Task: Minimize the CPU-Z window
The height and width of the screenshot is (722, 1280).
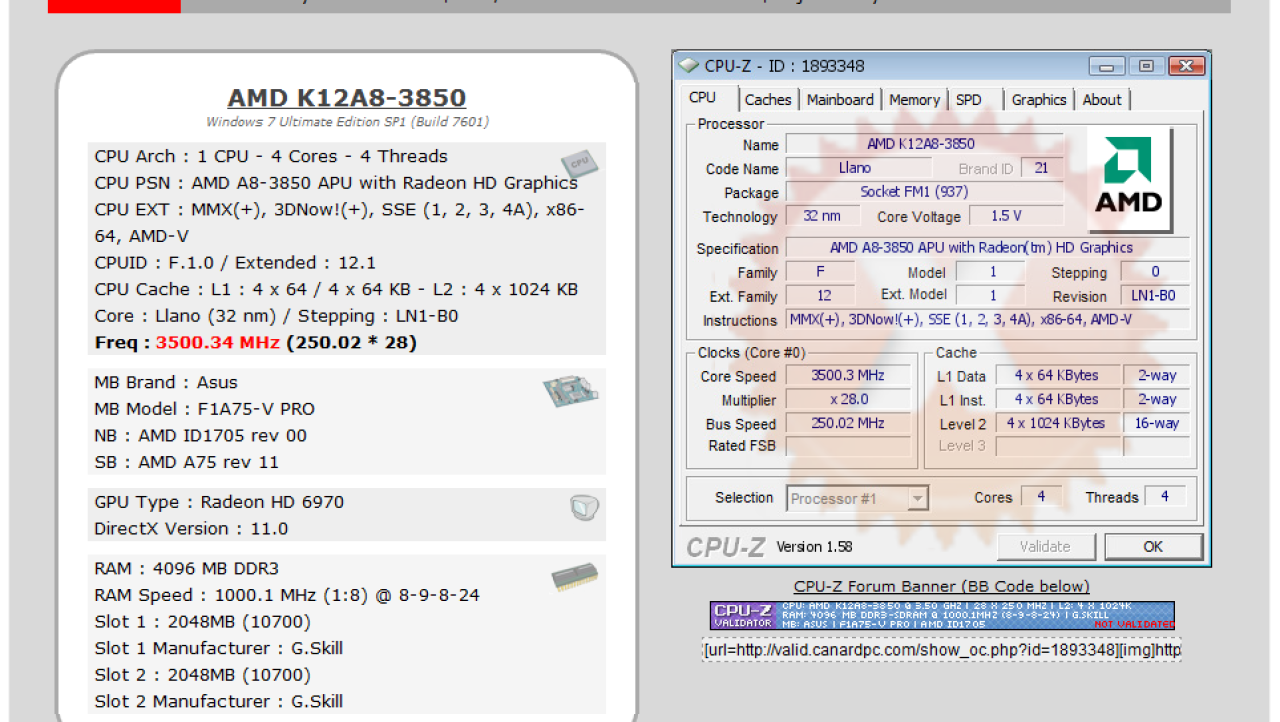Action: point(1107,67)
